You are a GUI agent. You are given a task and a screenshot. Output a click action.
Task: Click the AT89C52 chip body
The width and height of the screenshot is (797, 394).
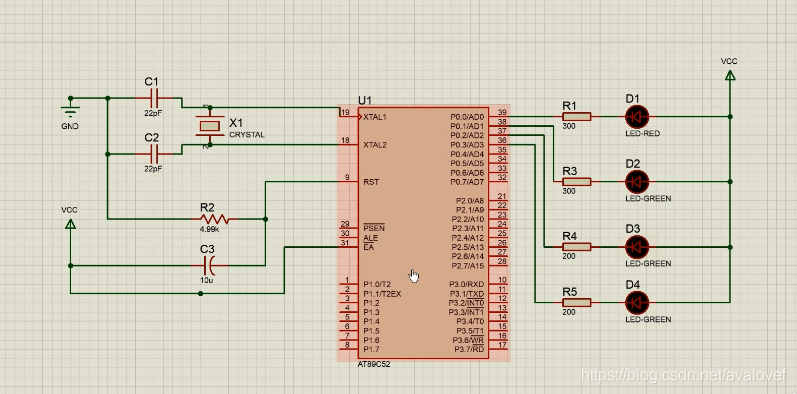click(423, 233)
